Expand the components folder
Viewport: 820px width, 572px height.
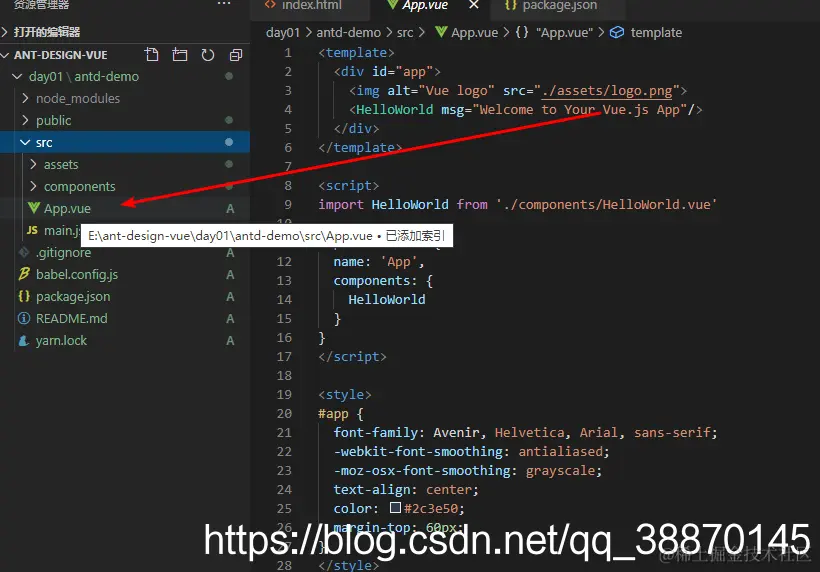pos(79,186)
